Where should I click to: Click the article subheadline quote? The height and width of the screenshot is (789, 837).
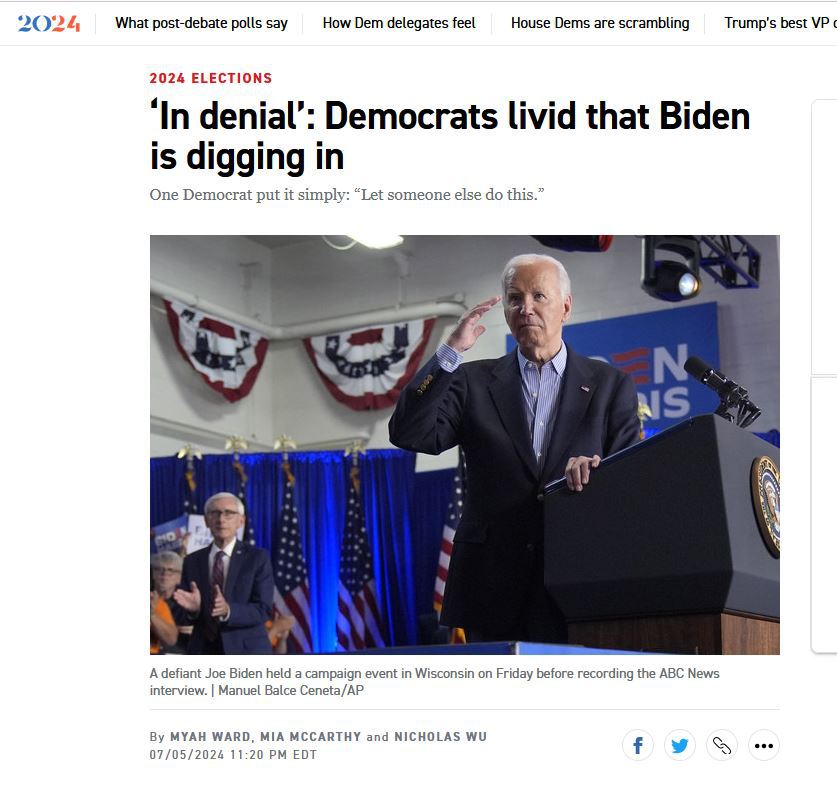pos(347,195)
